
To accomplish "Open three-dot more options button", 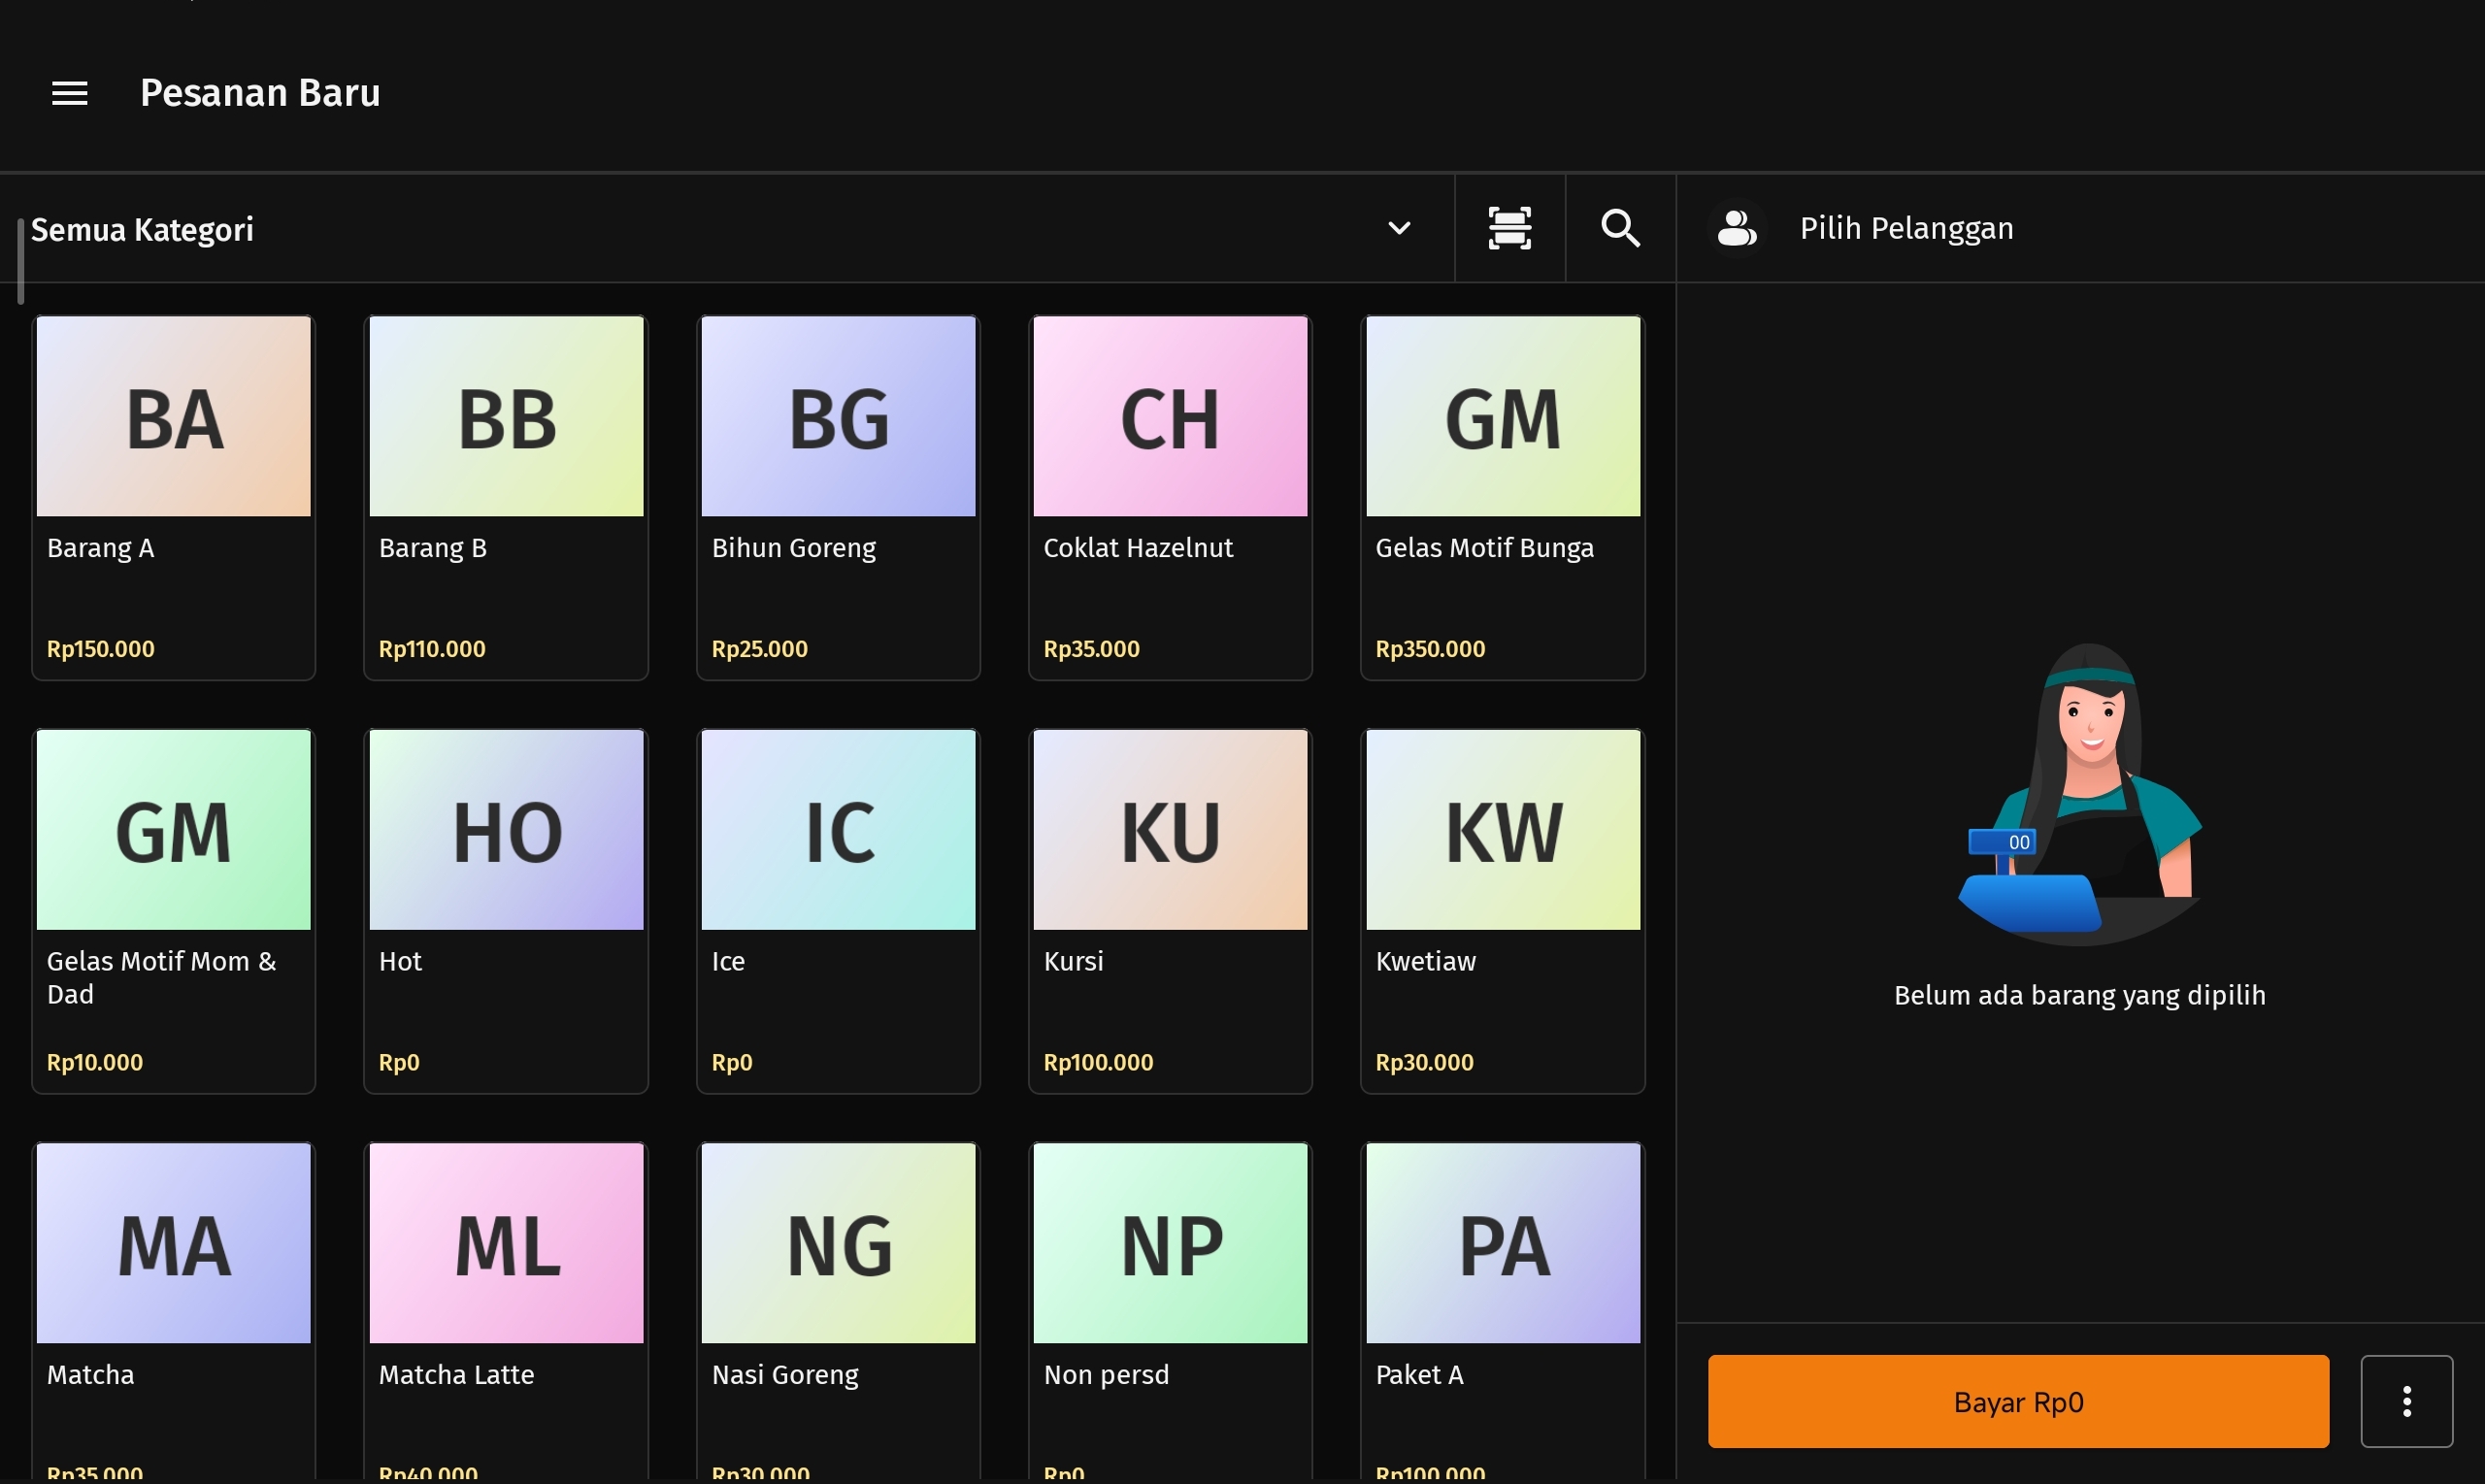I will click(2405, 1401).
